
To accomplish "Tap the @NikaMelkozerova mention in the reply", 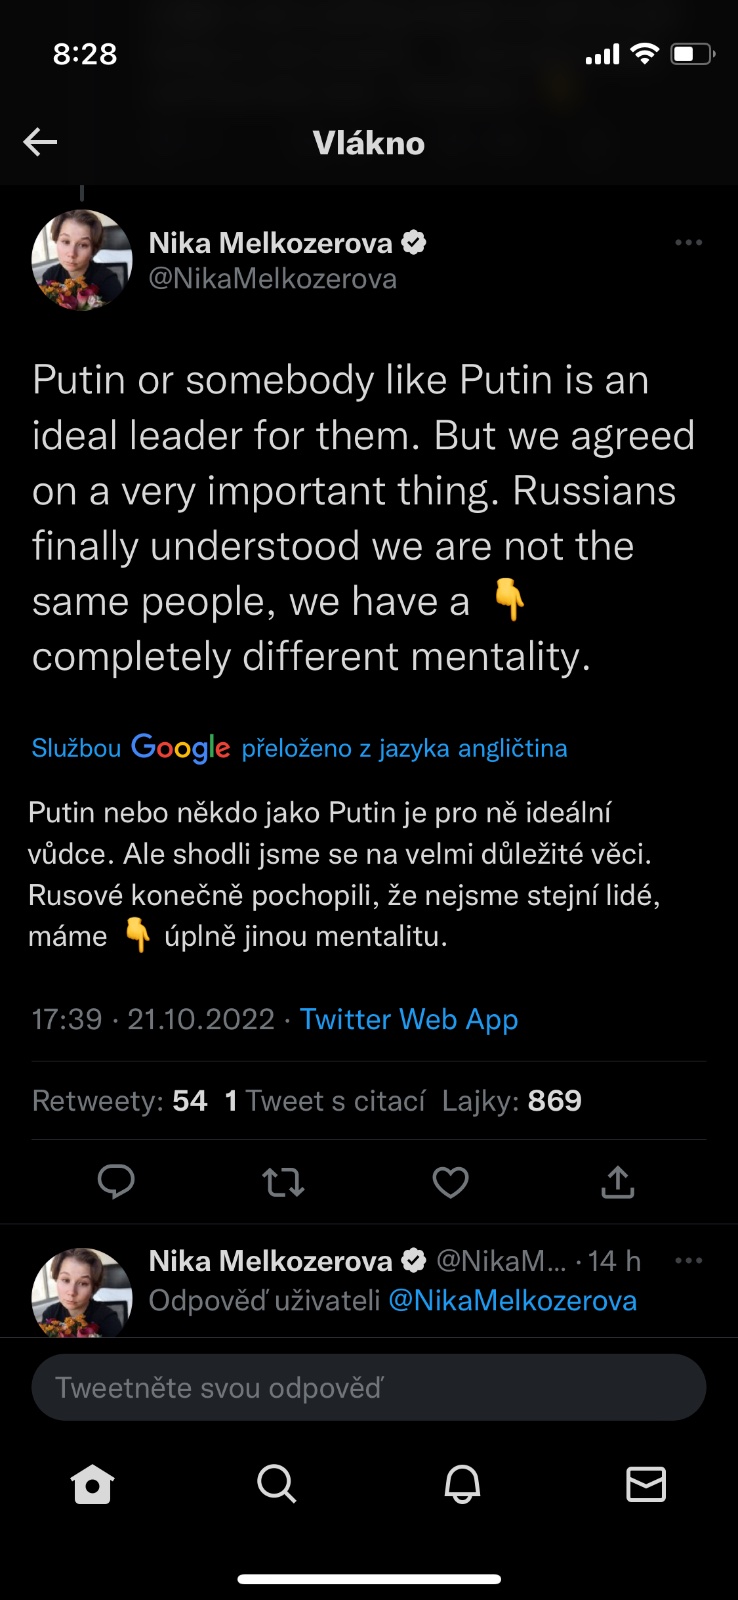I will click(x=512, y=1300).
